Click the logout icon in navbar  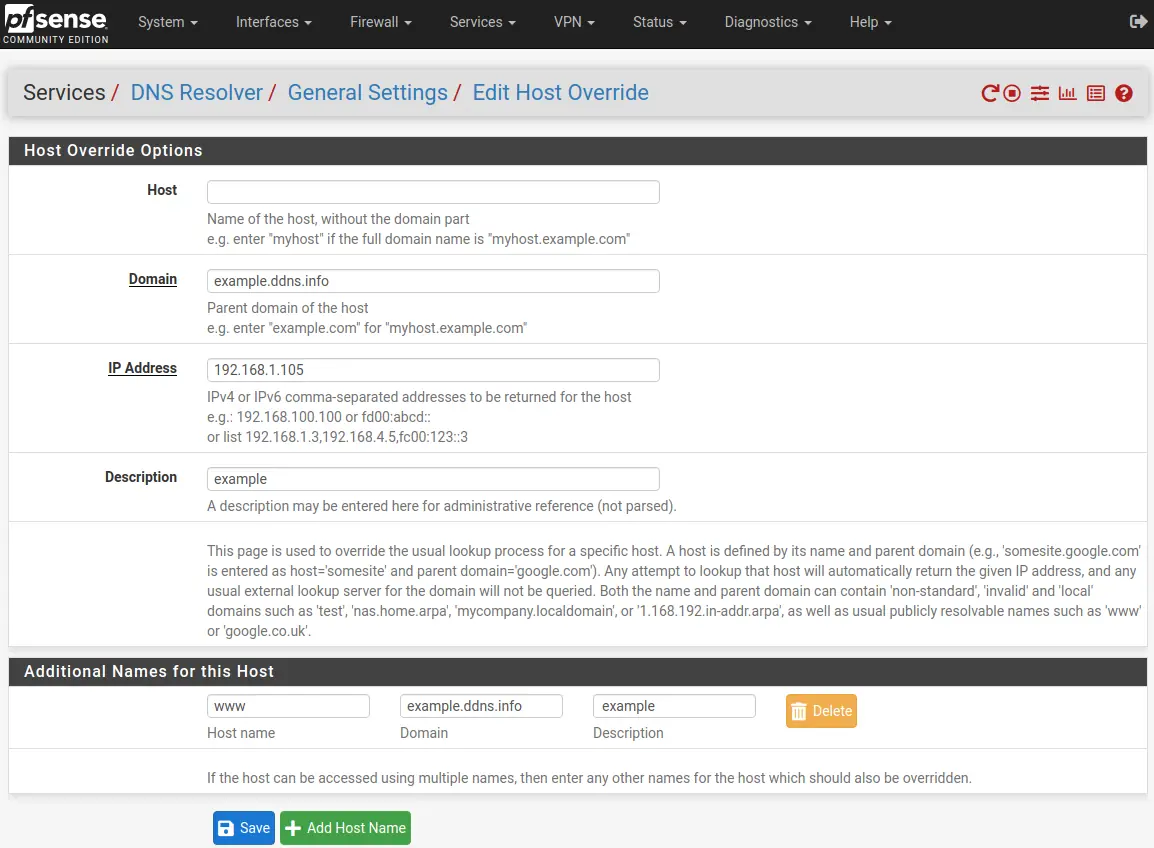[x=1138, y=22]
